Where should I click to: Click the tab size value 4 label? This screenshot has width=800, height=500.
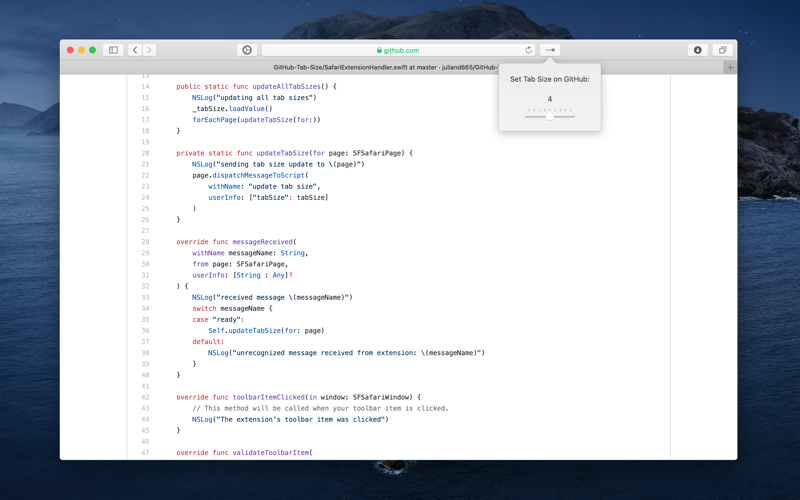point(549,99)
